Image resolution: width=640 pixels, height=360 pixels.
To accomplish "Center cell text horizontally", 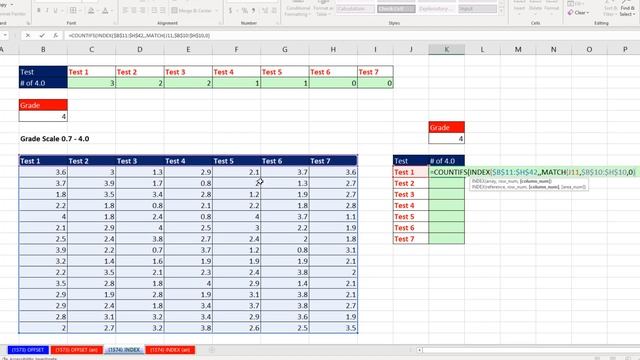I will coord(134,10).
